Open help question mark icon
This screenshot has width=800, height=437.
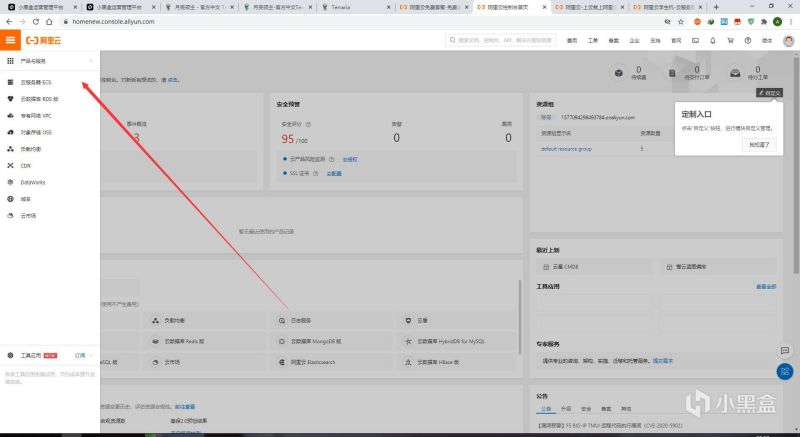tap(748, 40)
